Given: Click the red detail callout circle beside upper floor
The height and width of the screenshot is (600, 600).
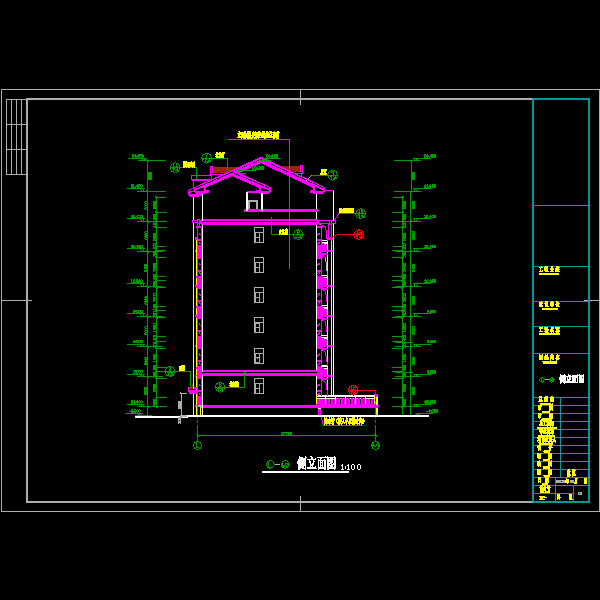Looking at the screenshot, I should pos(358,235).
